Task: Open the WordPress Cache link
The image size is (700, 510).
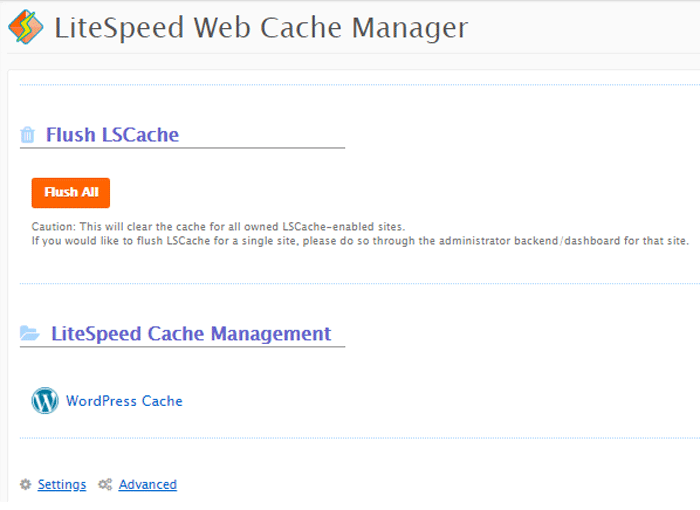Action: click(124, 401)
